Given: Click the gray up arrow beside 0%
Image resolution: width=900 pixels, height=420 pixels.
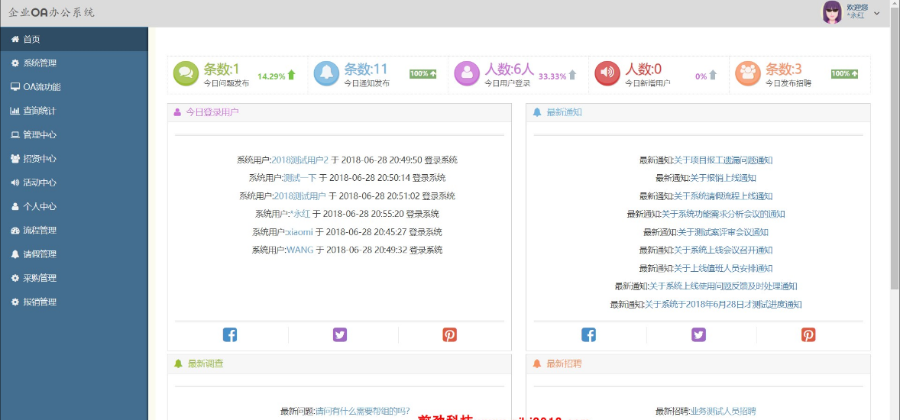Looking at the screenshot, I should [713, 75].
